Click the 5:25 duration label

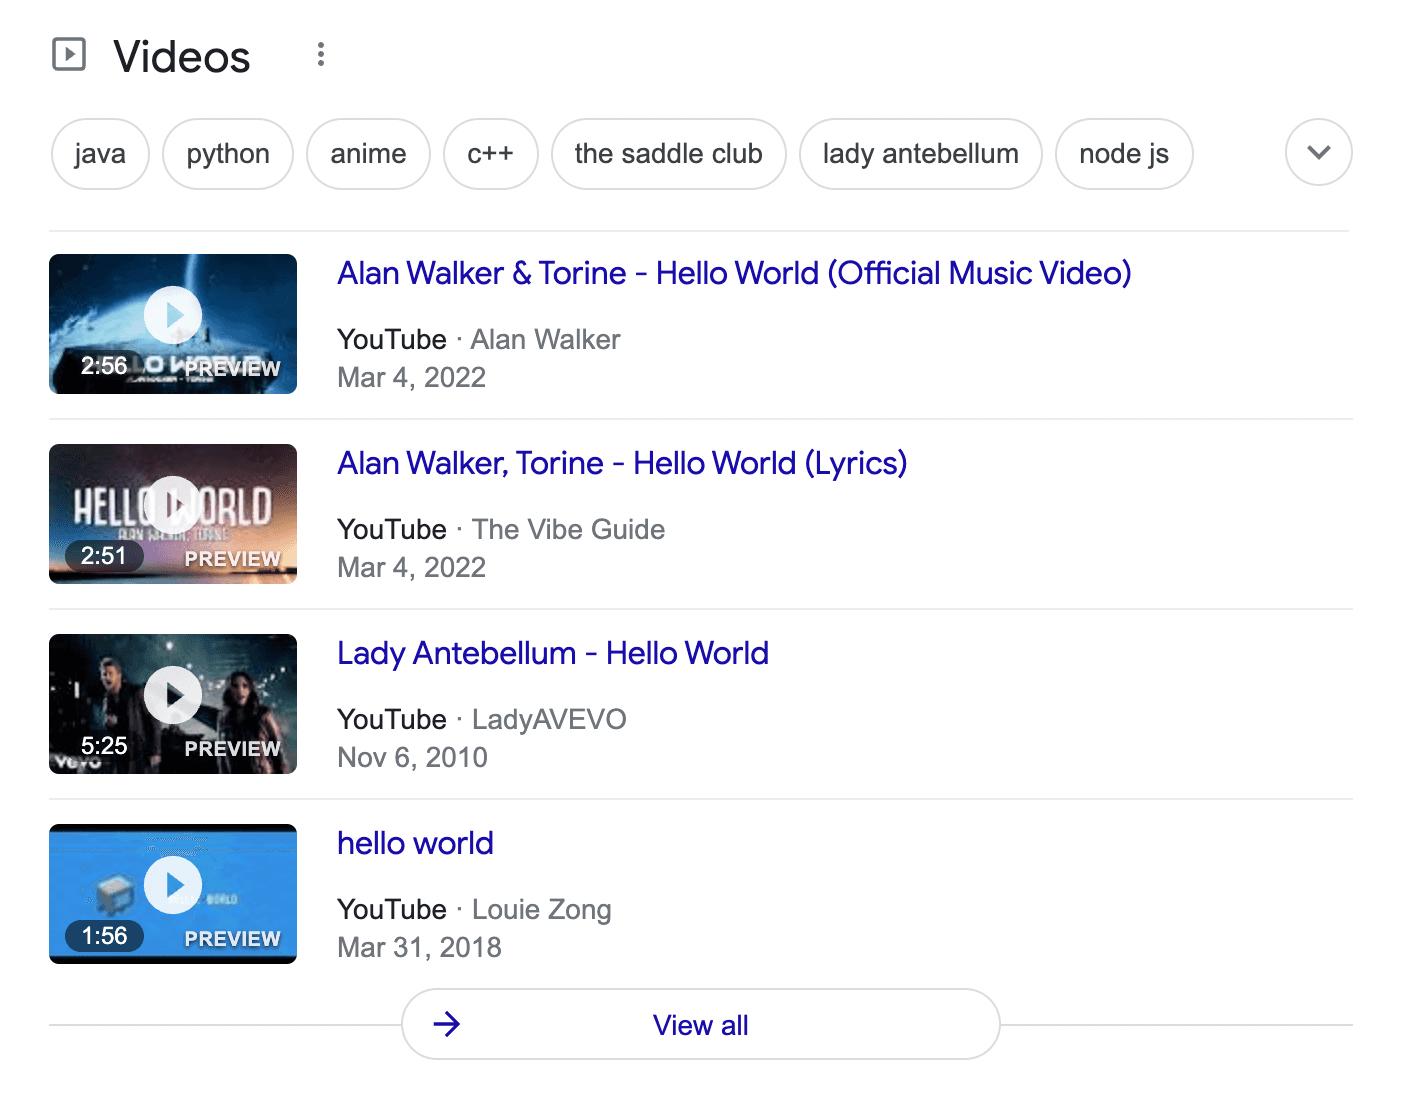tap(104, 746)
